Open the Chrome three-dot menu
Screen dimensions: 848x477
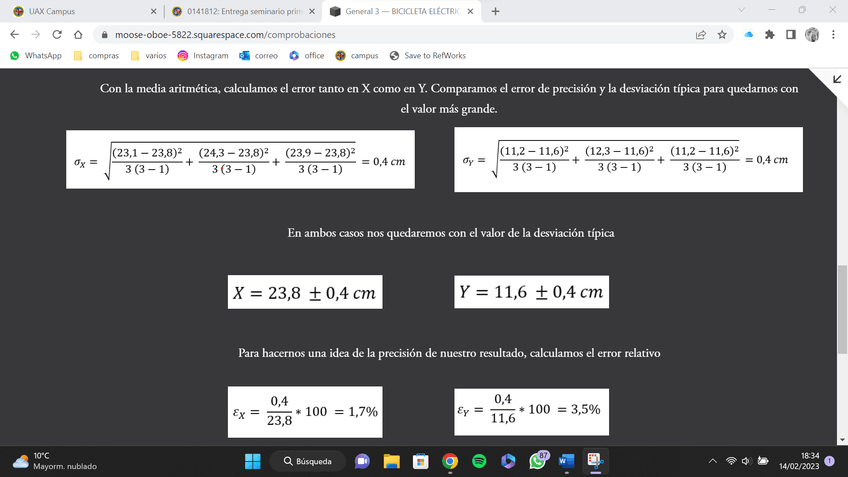(833, 35)
